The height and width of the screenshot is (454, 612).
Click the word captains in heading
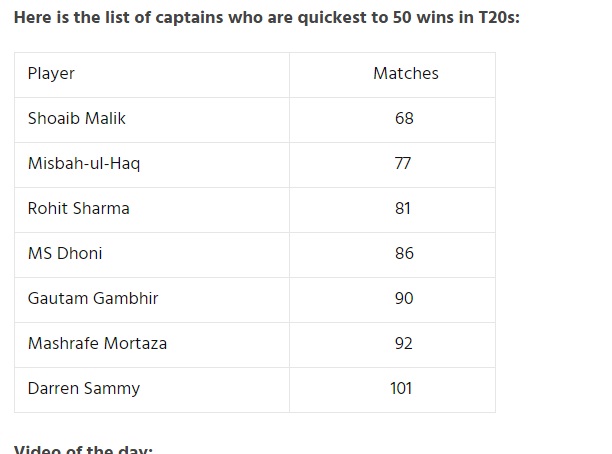189,18
